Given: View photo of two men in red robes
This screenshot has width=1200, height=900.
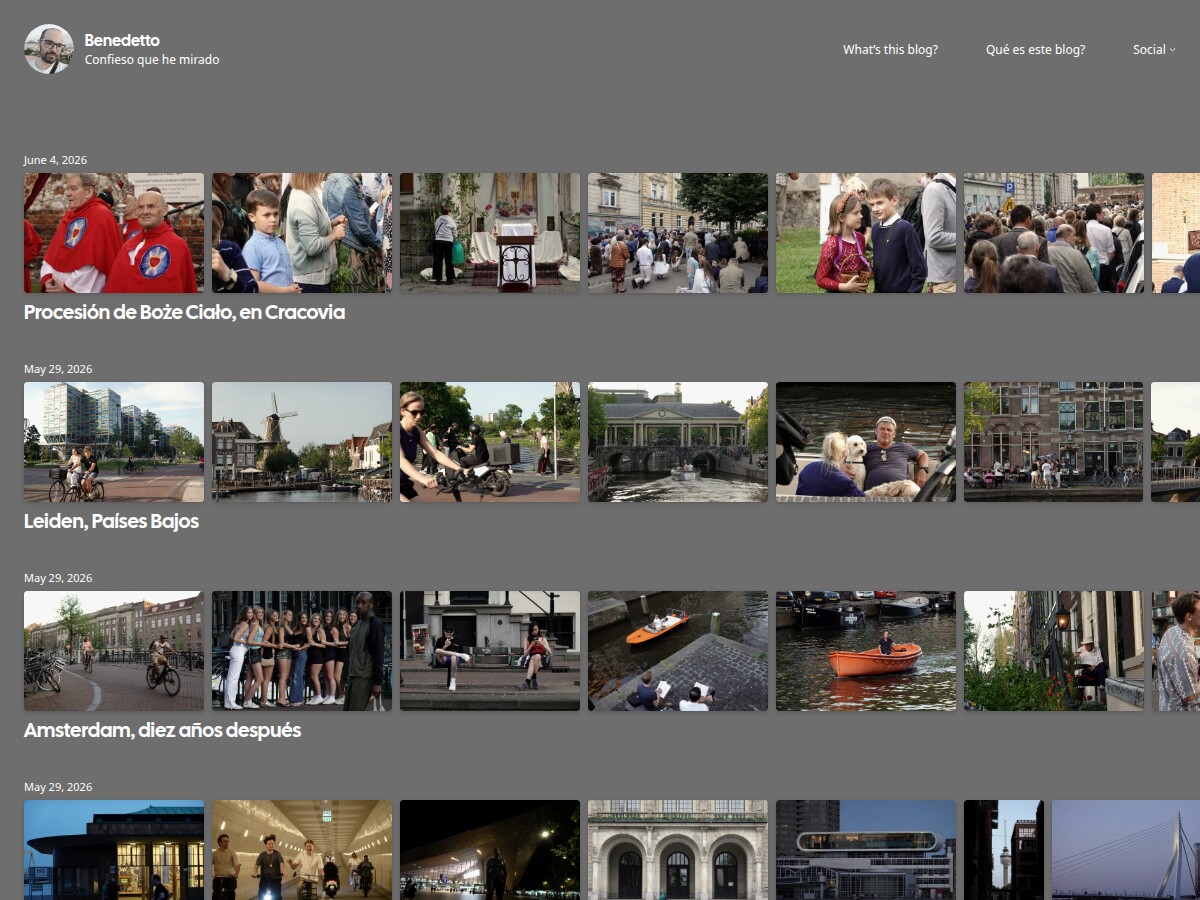Looking at the screenshot, I should tap(114, 233).
